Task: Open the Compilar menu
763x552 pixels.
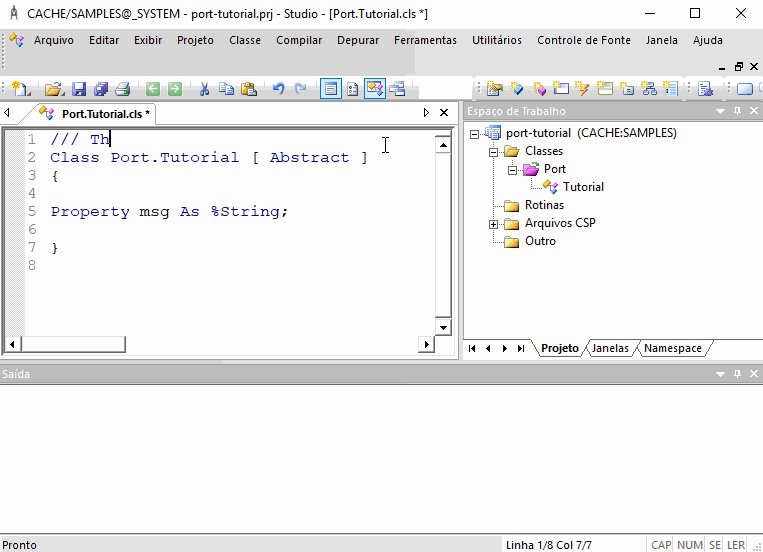Action: pos(299,40)
